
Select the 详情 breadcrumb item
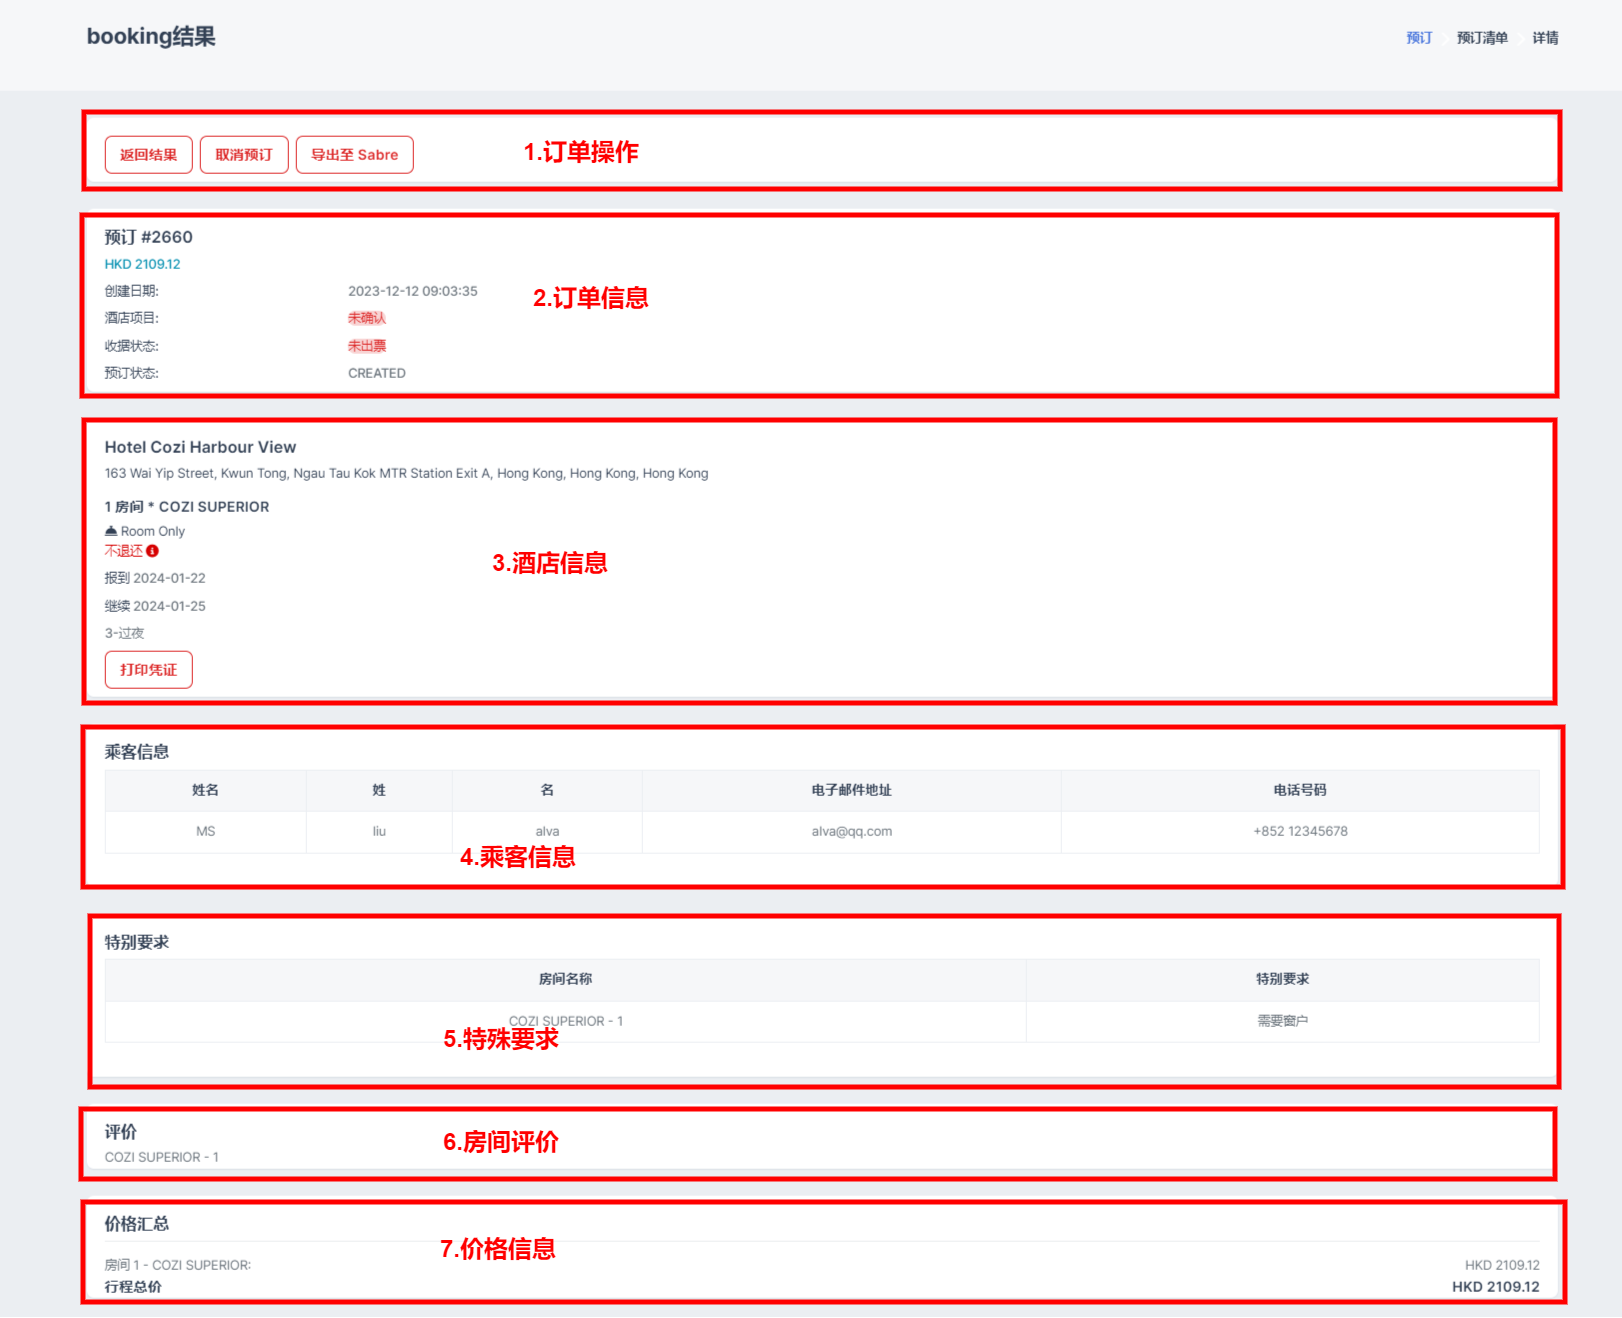[x=1545, y=38]
